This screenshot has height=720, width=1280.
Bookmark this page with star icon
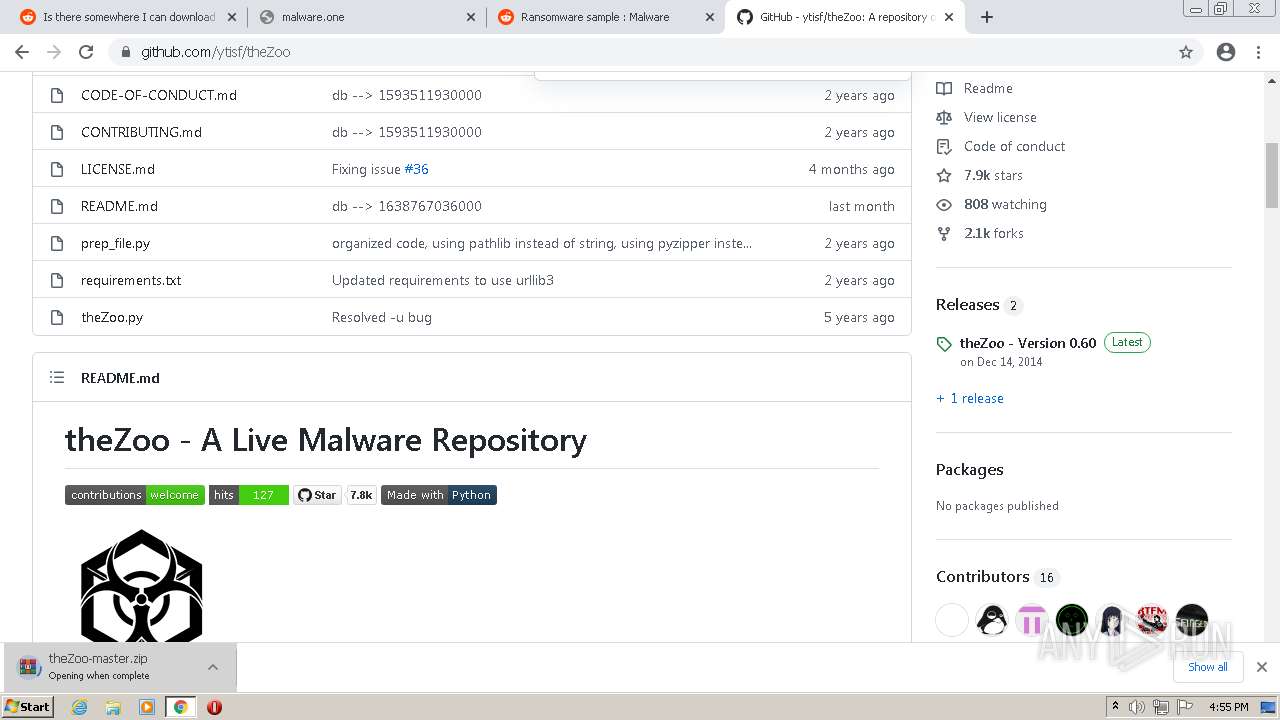pyautogui.click(x=1186, y=52)
